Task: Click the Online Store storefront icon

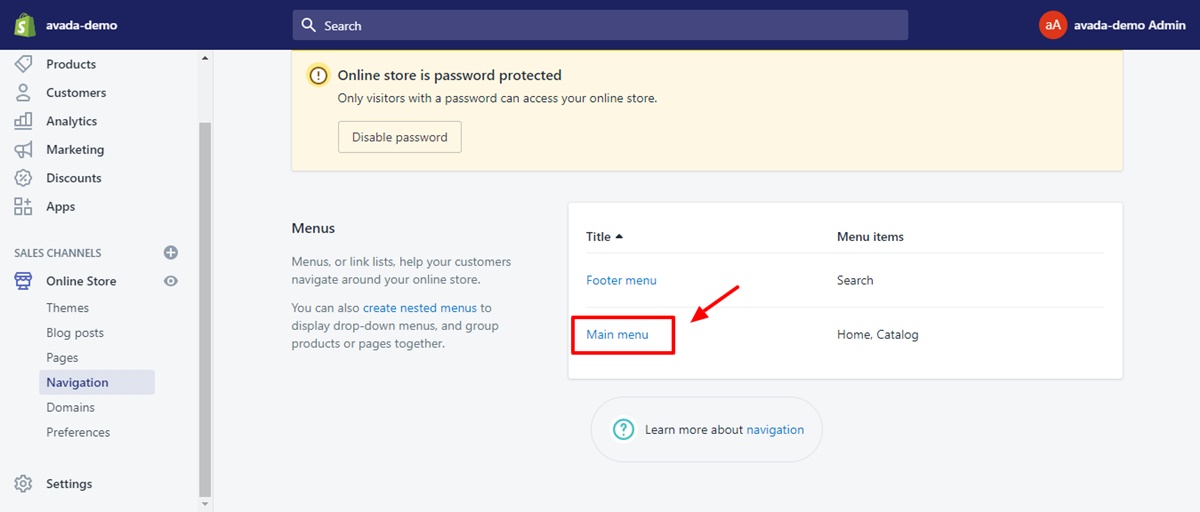Action: pos(23,281)
